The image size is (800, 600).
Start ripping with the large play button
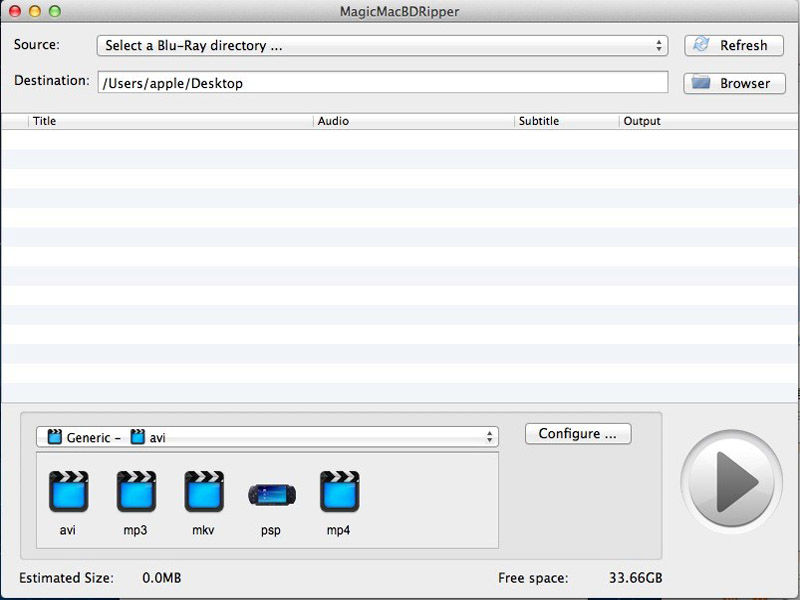[x=731, y=482]
